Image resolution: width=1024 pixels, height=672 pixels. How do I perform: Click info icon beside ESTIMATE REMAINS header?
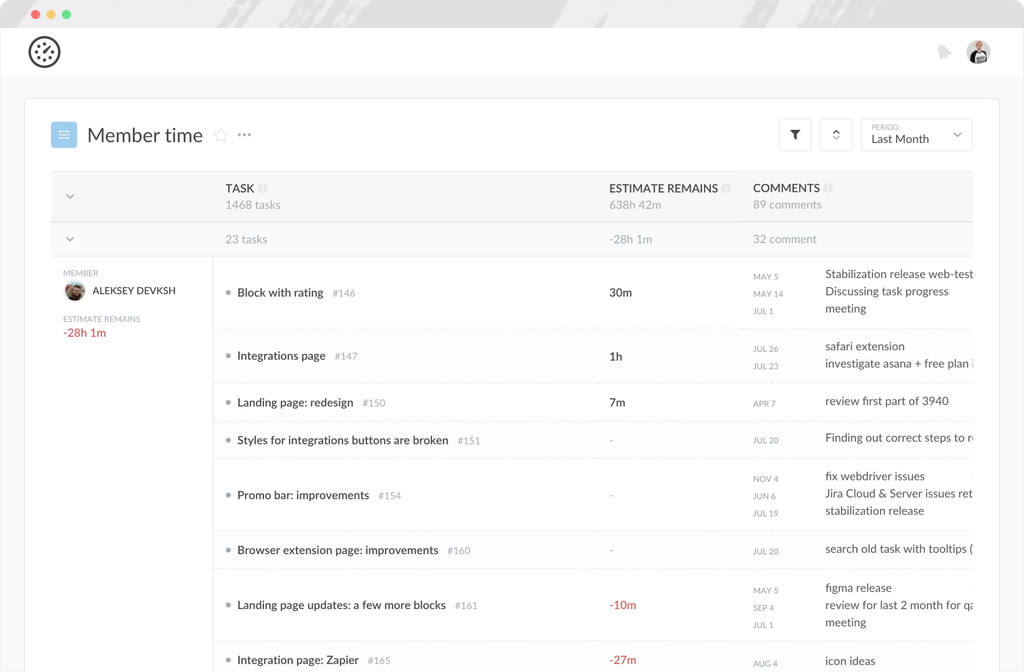pyautogui.click(x=727, y=188)
